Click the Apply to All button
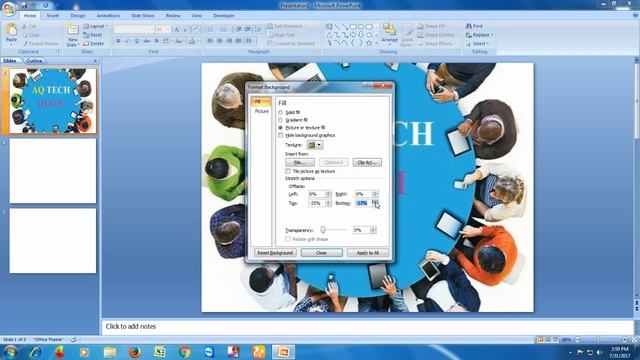 pyautogui.click(x=368, y=253)
